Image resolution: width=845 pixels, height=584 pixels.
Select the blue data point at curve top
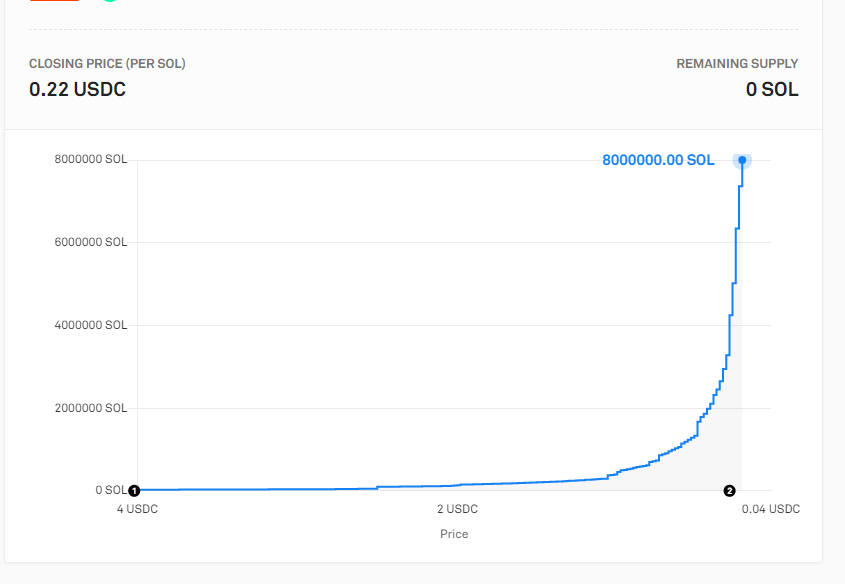(742, 160)
